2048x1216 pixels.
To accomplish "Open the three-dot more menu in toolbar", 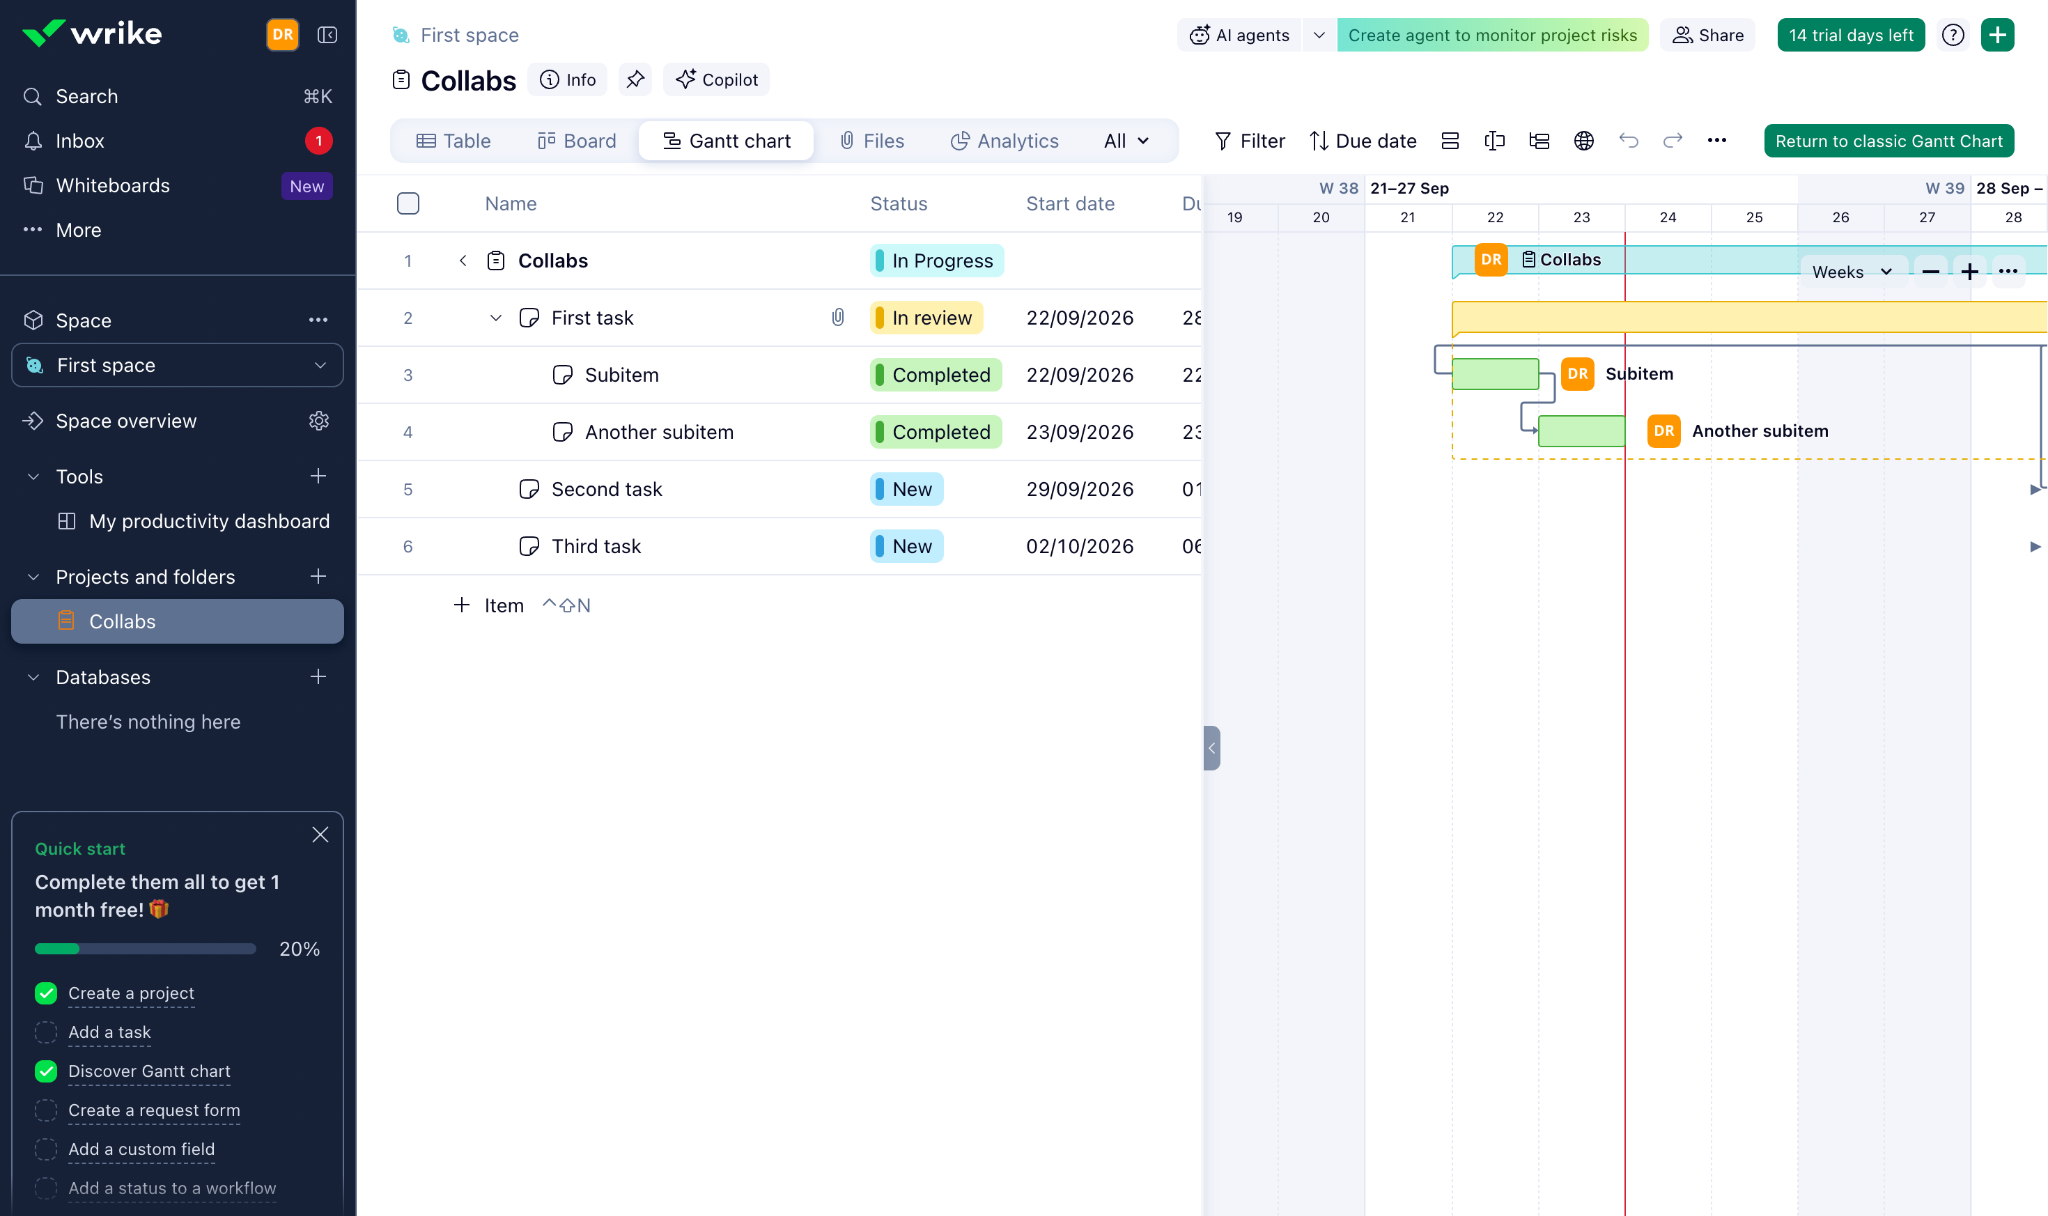I will tap(1717, 141).
